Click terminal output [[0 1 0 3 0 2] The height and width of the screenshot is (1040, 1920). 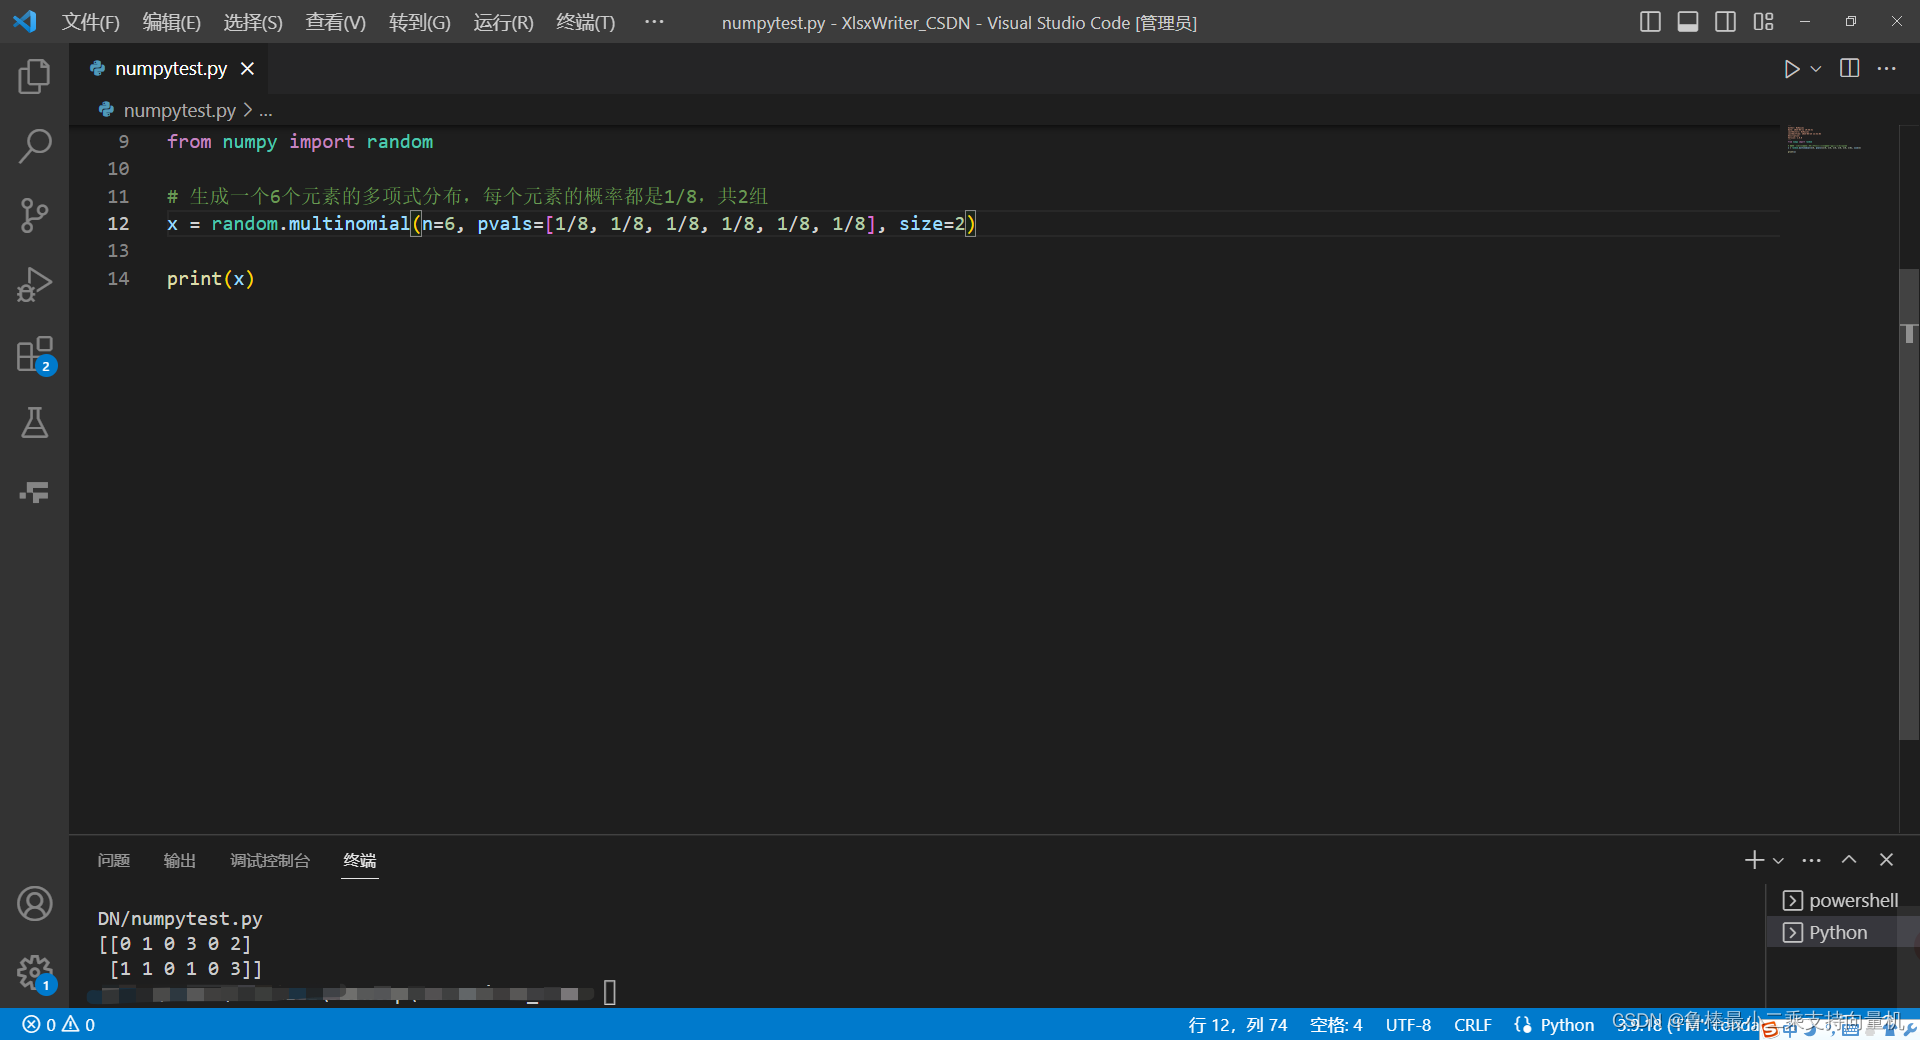coord(174,943)
